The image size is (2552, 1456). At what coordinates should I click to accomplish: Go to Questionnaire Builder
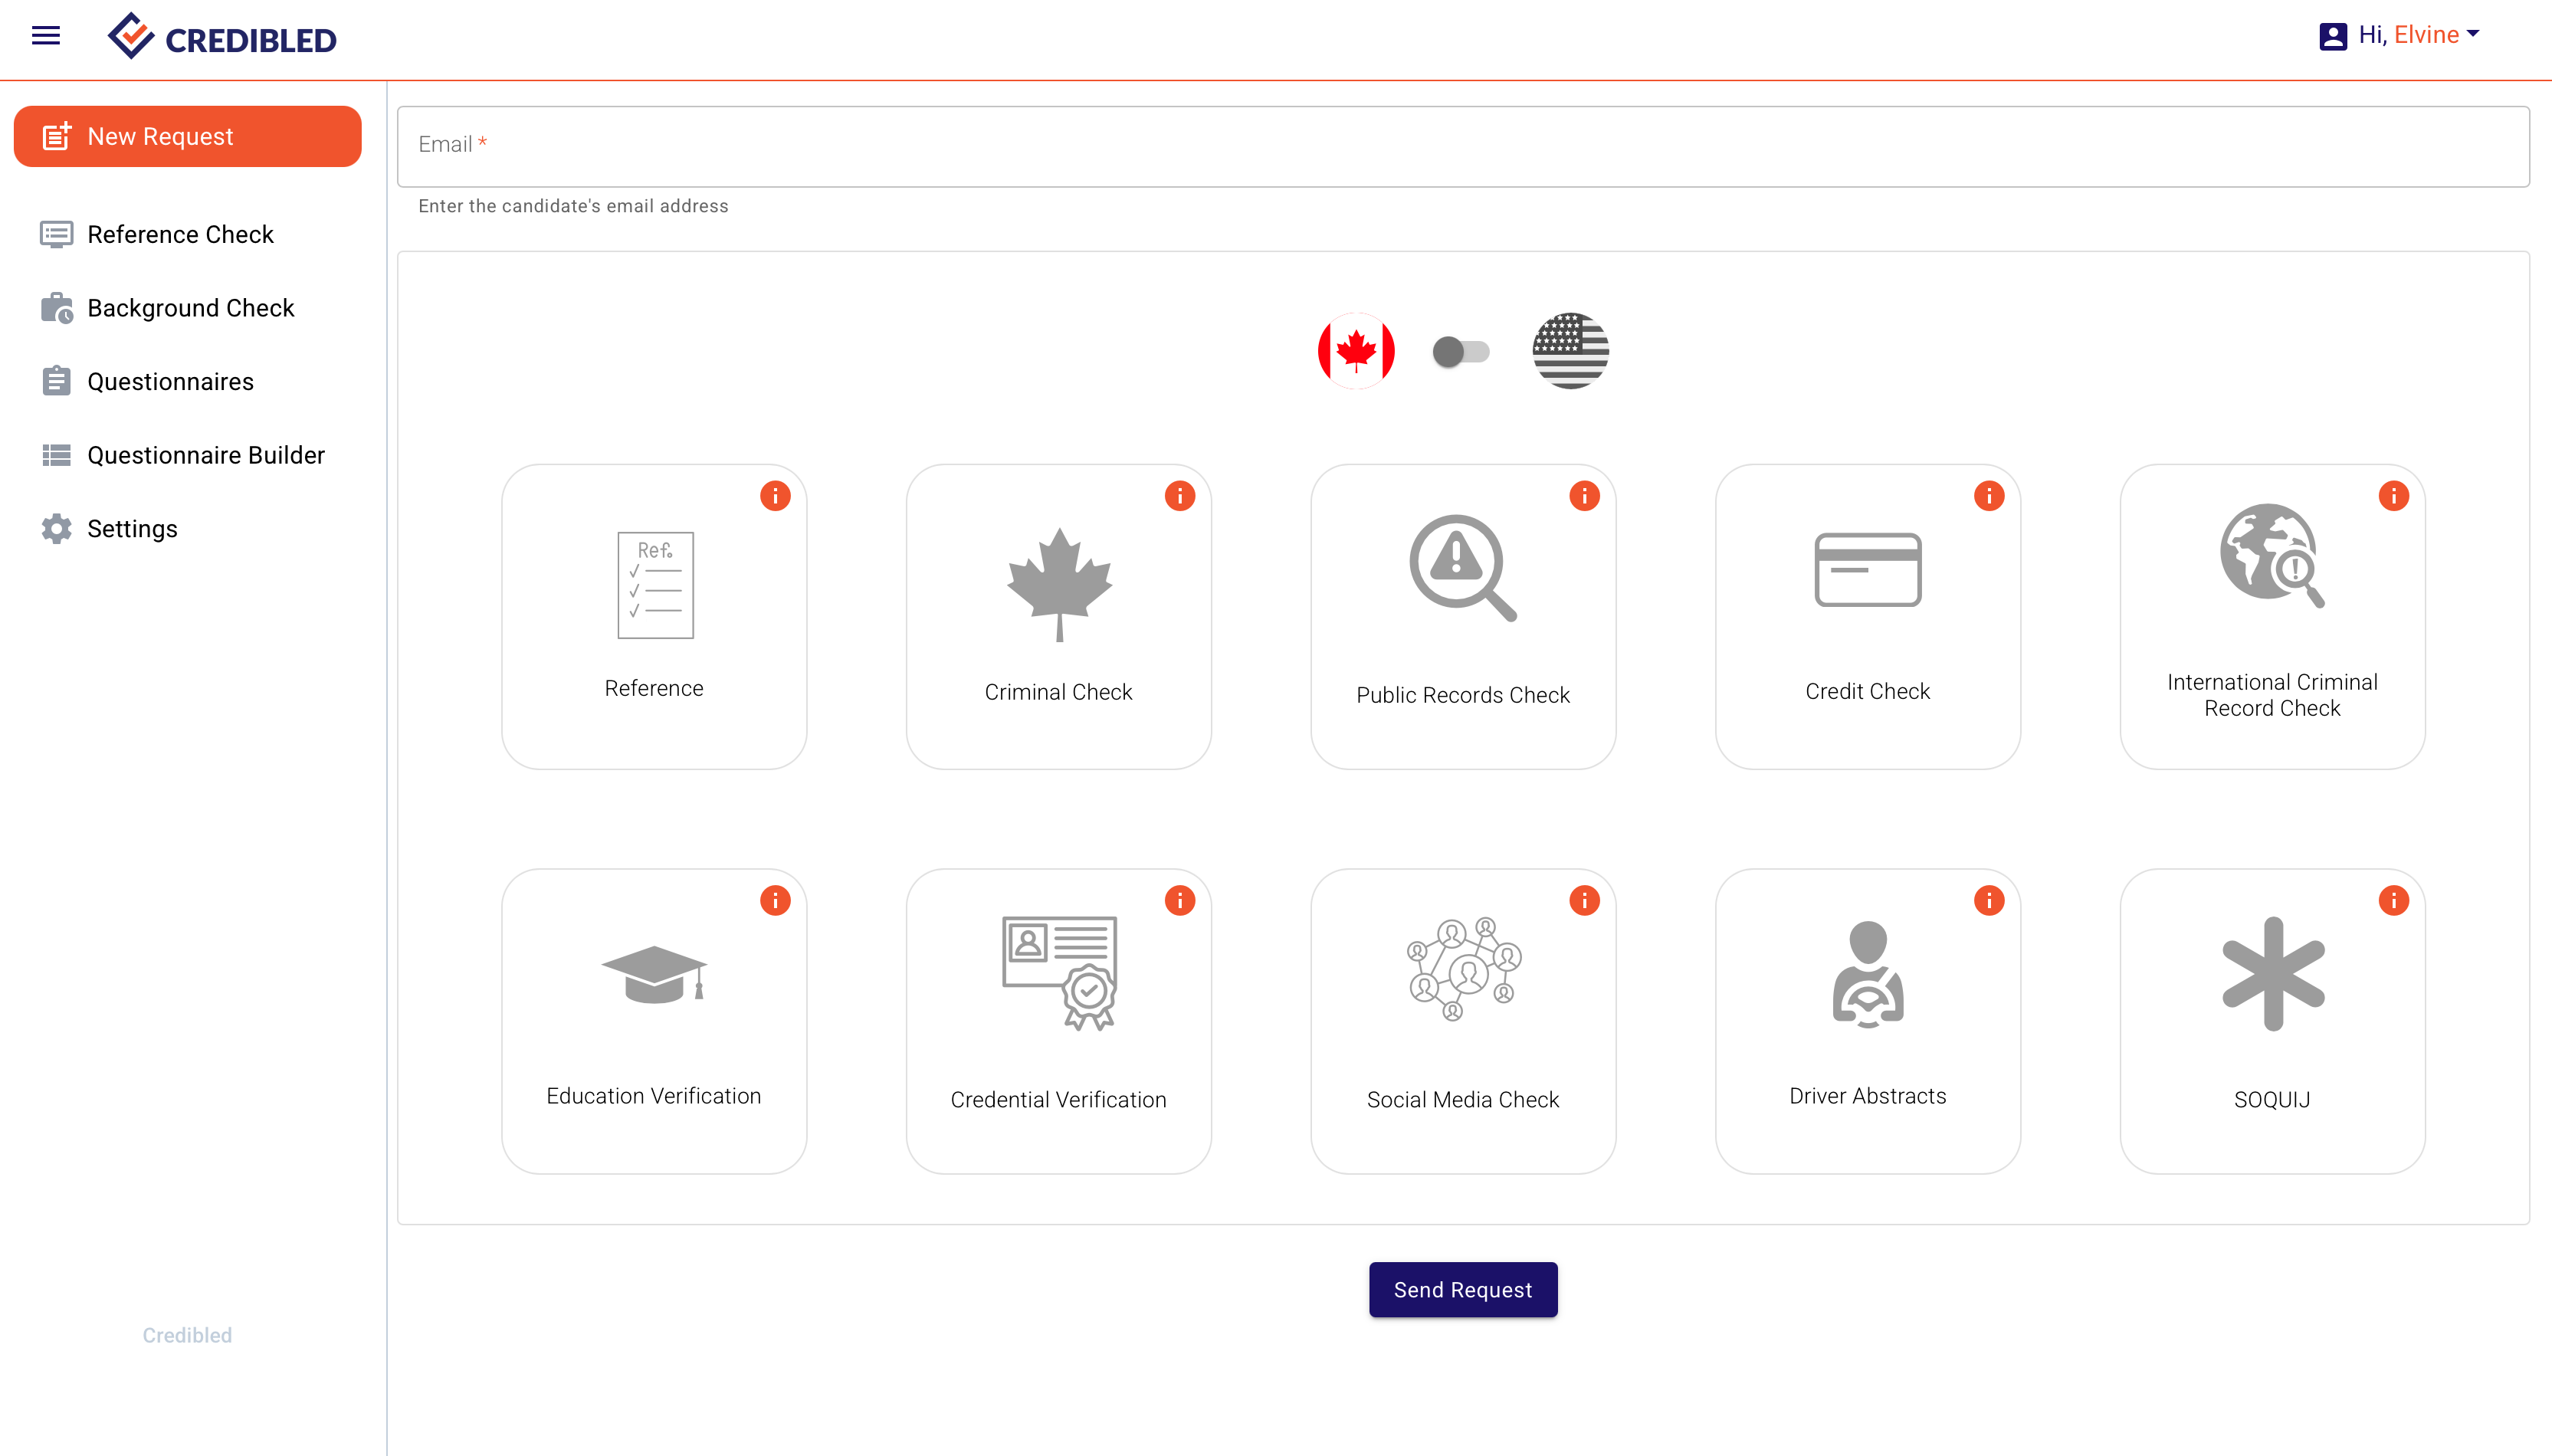205,455
